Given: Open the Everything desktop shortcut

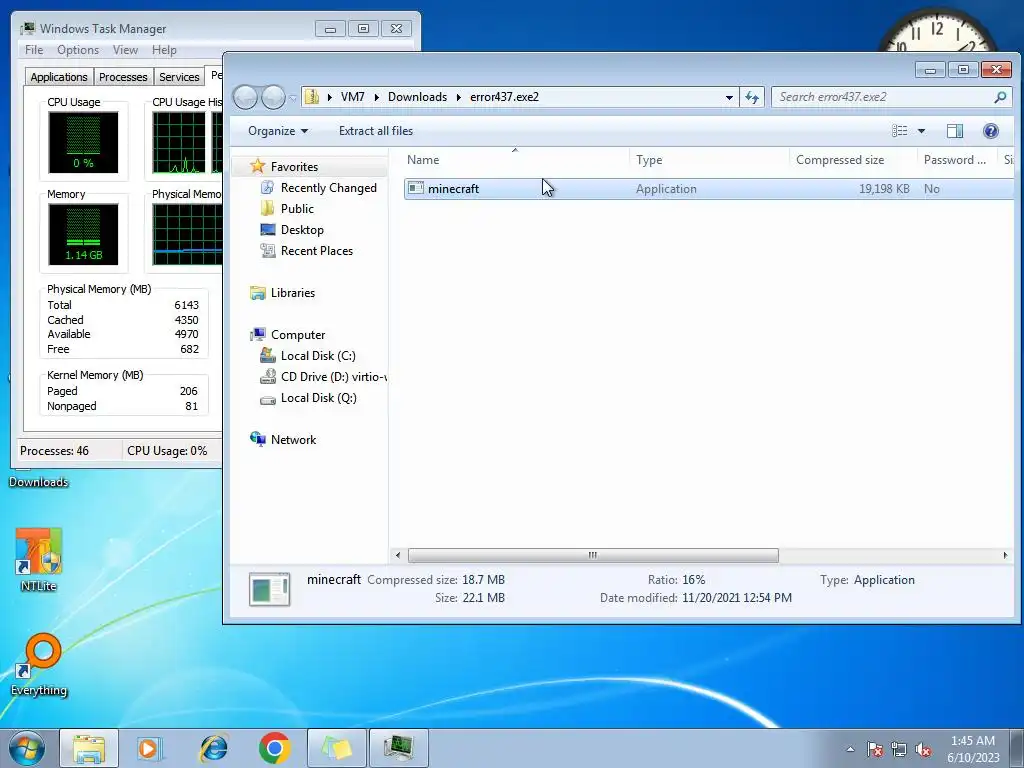Looking at the screenshot, I should [39, 665].
